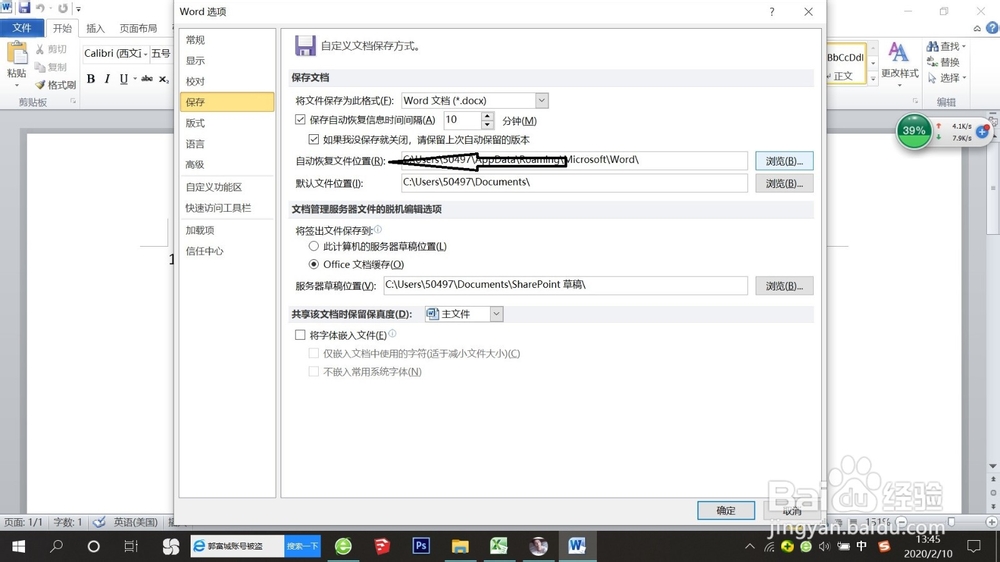Screen dimensions: 1000x562
Task: Open Windows Start menu
Action: [18, 546]
